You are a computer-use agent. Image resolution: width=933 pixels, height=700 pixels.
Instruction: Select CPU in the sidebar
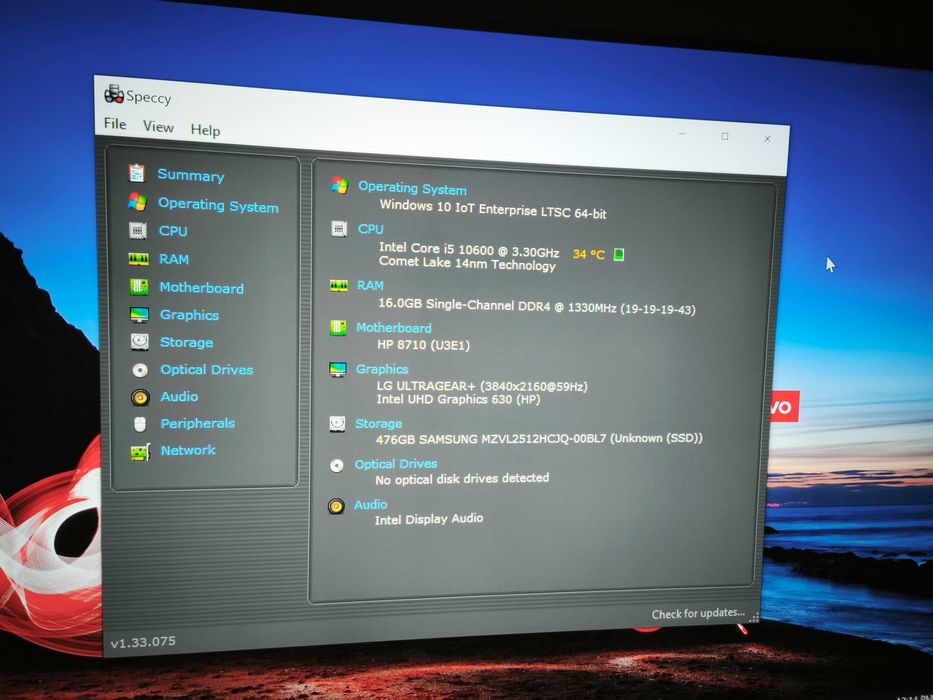[173, 231]
